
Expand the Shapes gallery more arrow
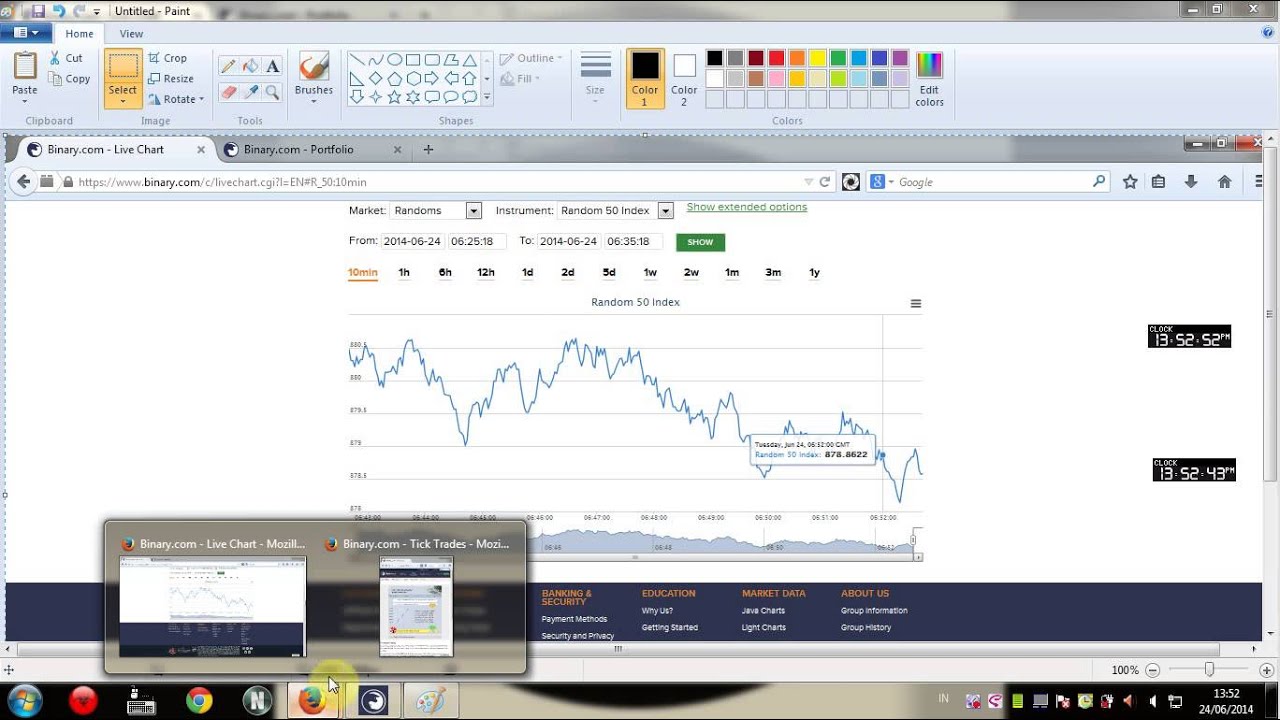[487, 97]
